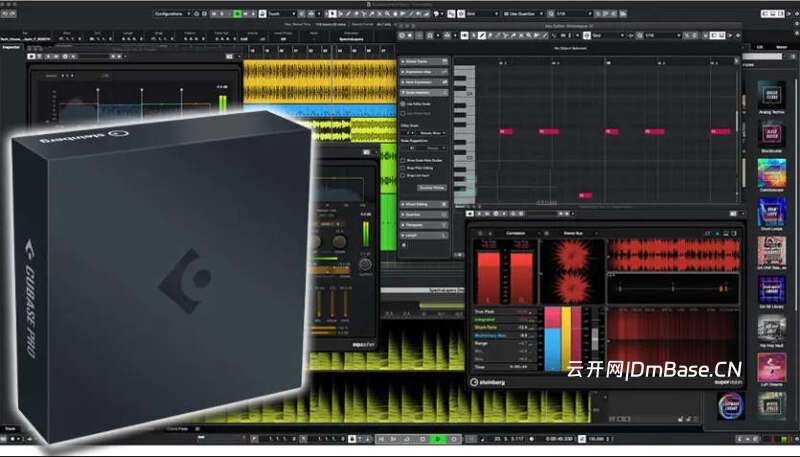Select the radio button below Use Editor Scale
The image size is (800, 457).
pos(403,113)
